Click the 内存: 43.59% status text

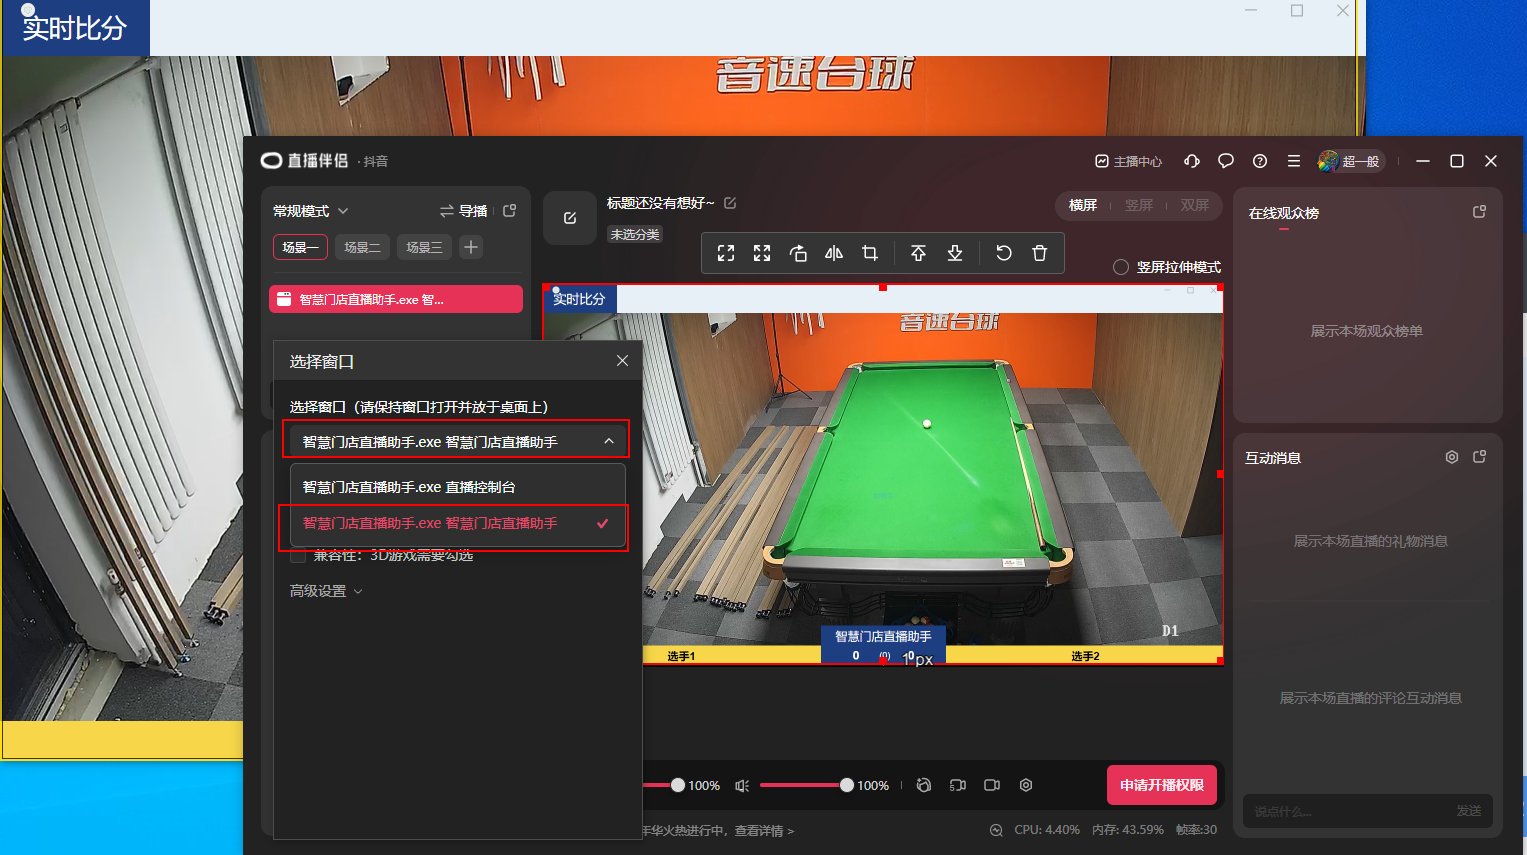1128,830
